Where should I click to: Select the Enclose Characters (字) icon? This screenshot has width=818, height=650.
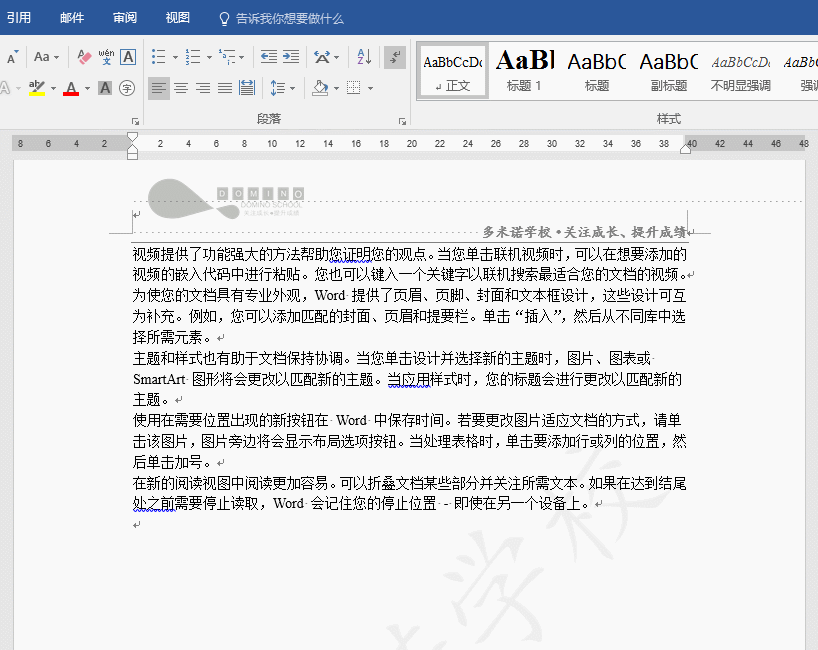pos(127,88)
